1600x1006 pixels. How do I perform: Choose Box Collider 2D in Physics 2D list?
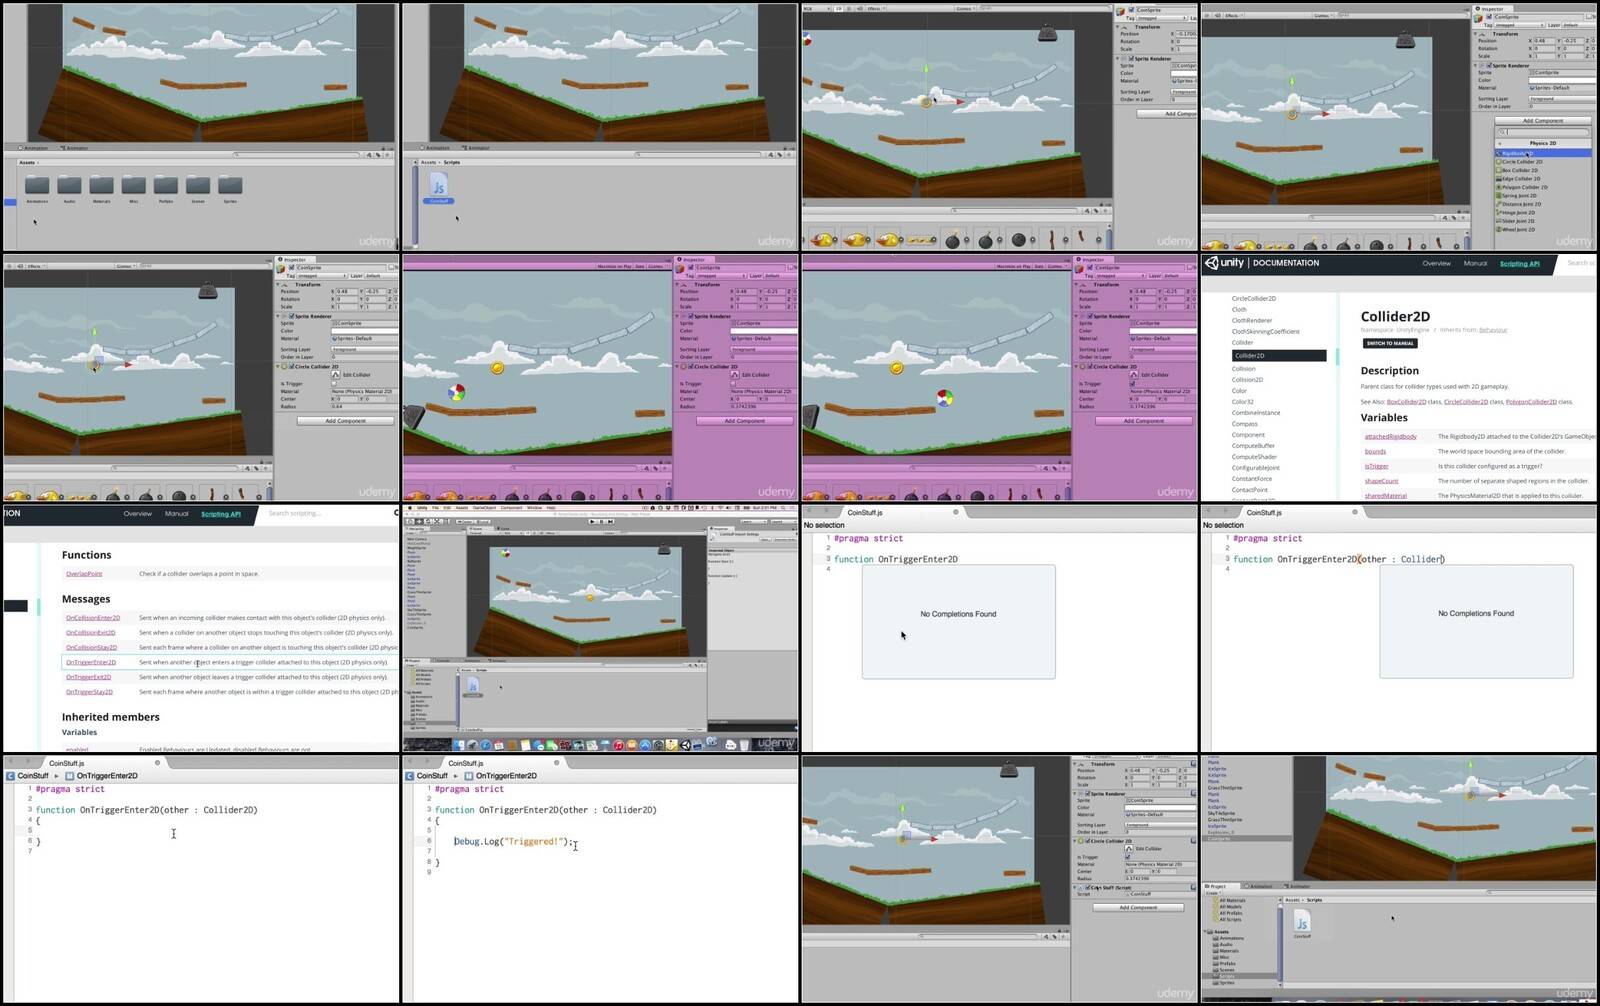(1544, 170)
